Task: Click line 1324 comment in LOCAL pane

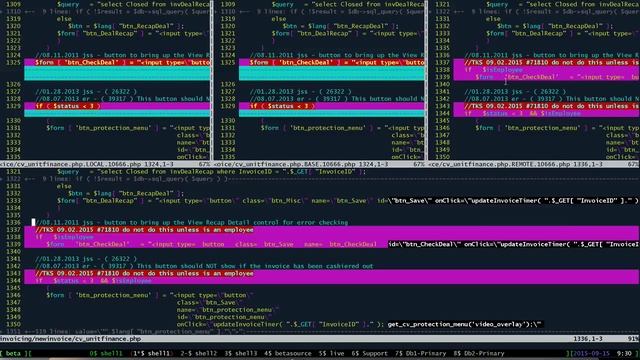Action: [122, 55]
